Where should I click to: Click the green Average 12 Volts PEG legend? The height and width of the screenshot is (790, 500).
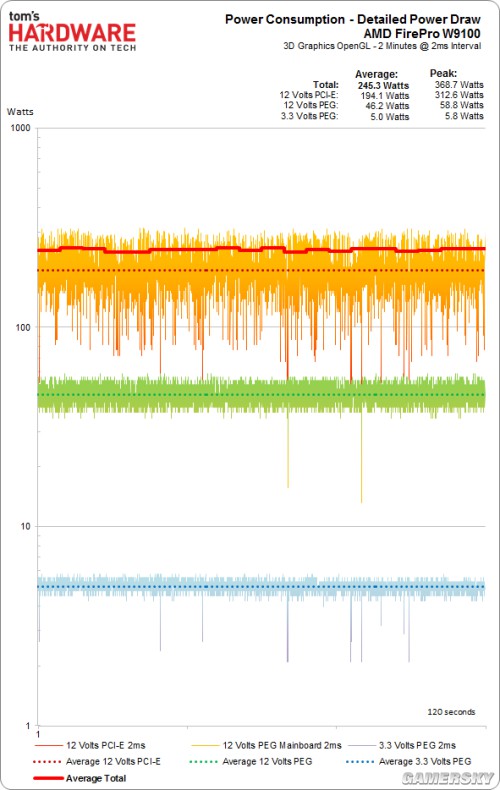pyautogui.click(x=251, y=761)
